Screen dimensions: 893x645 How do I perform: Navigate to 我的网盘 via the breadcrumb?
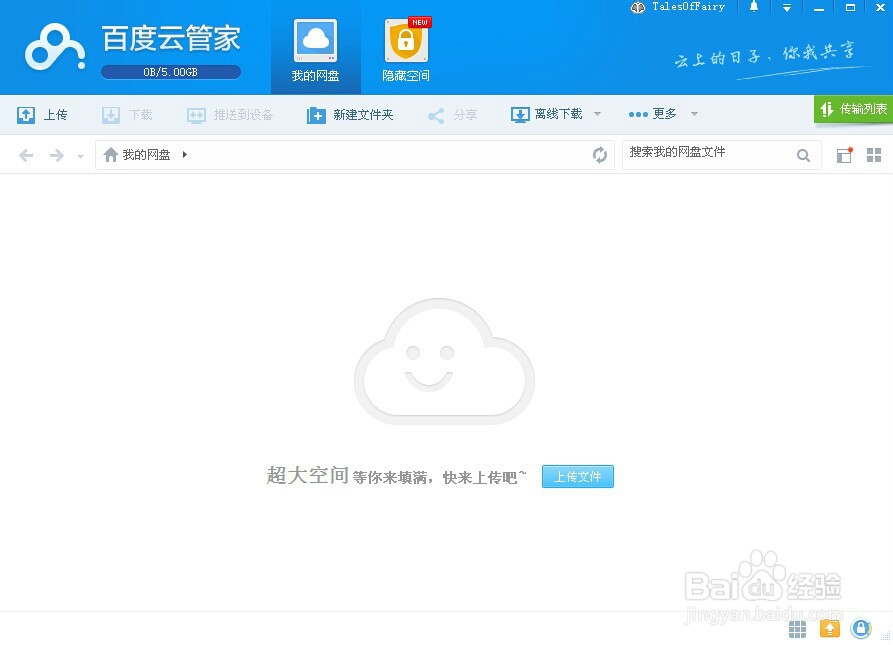coord(145,154)
